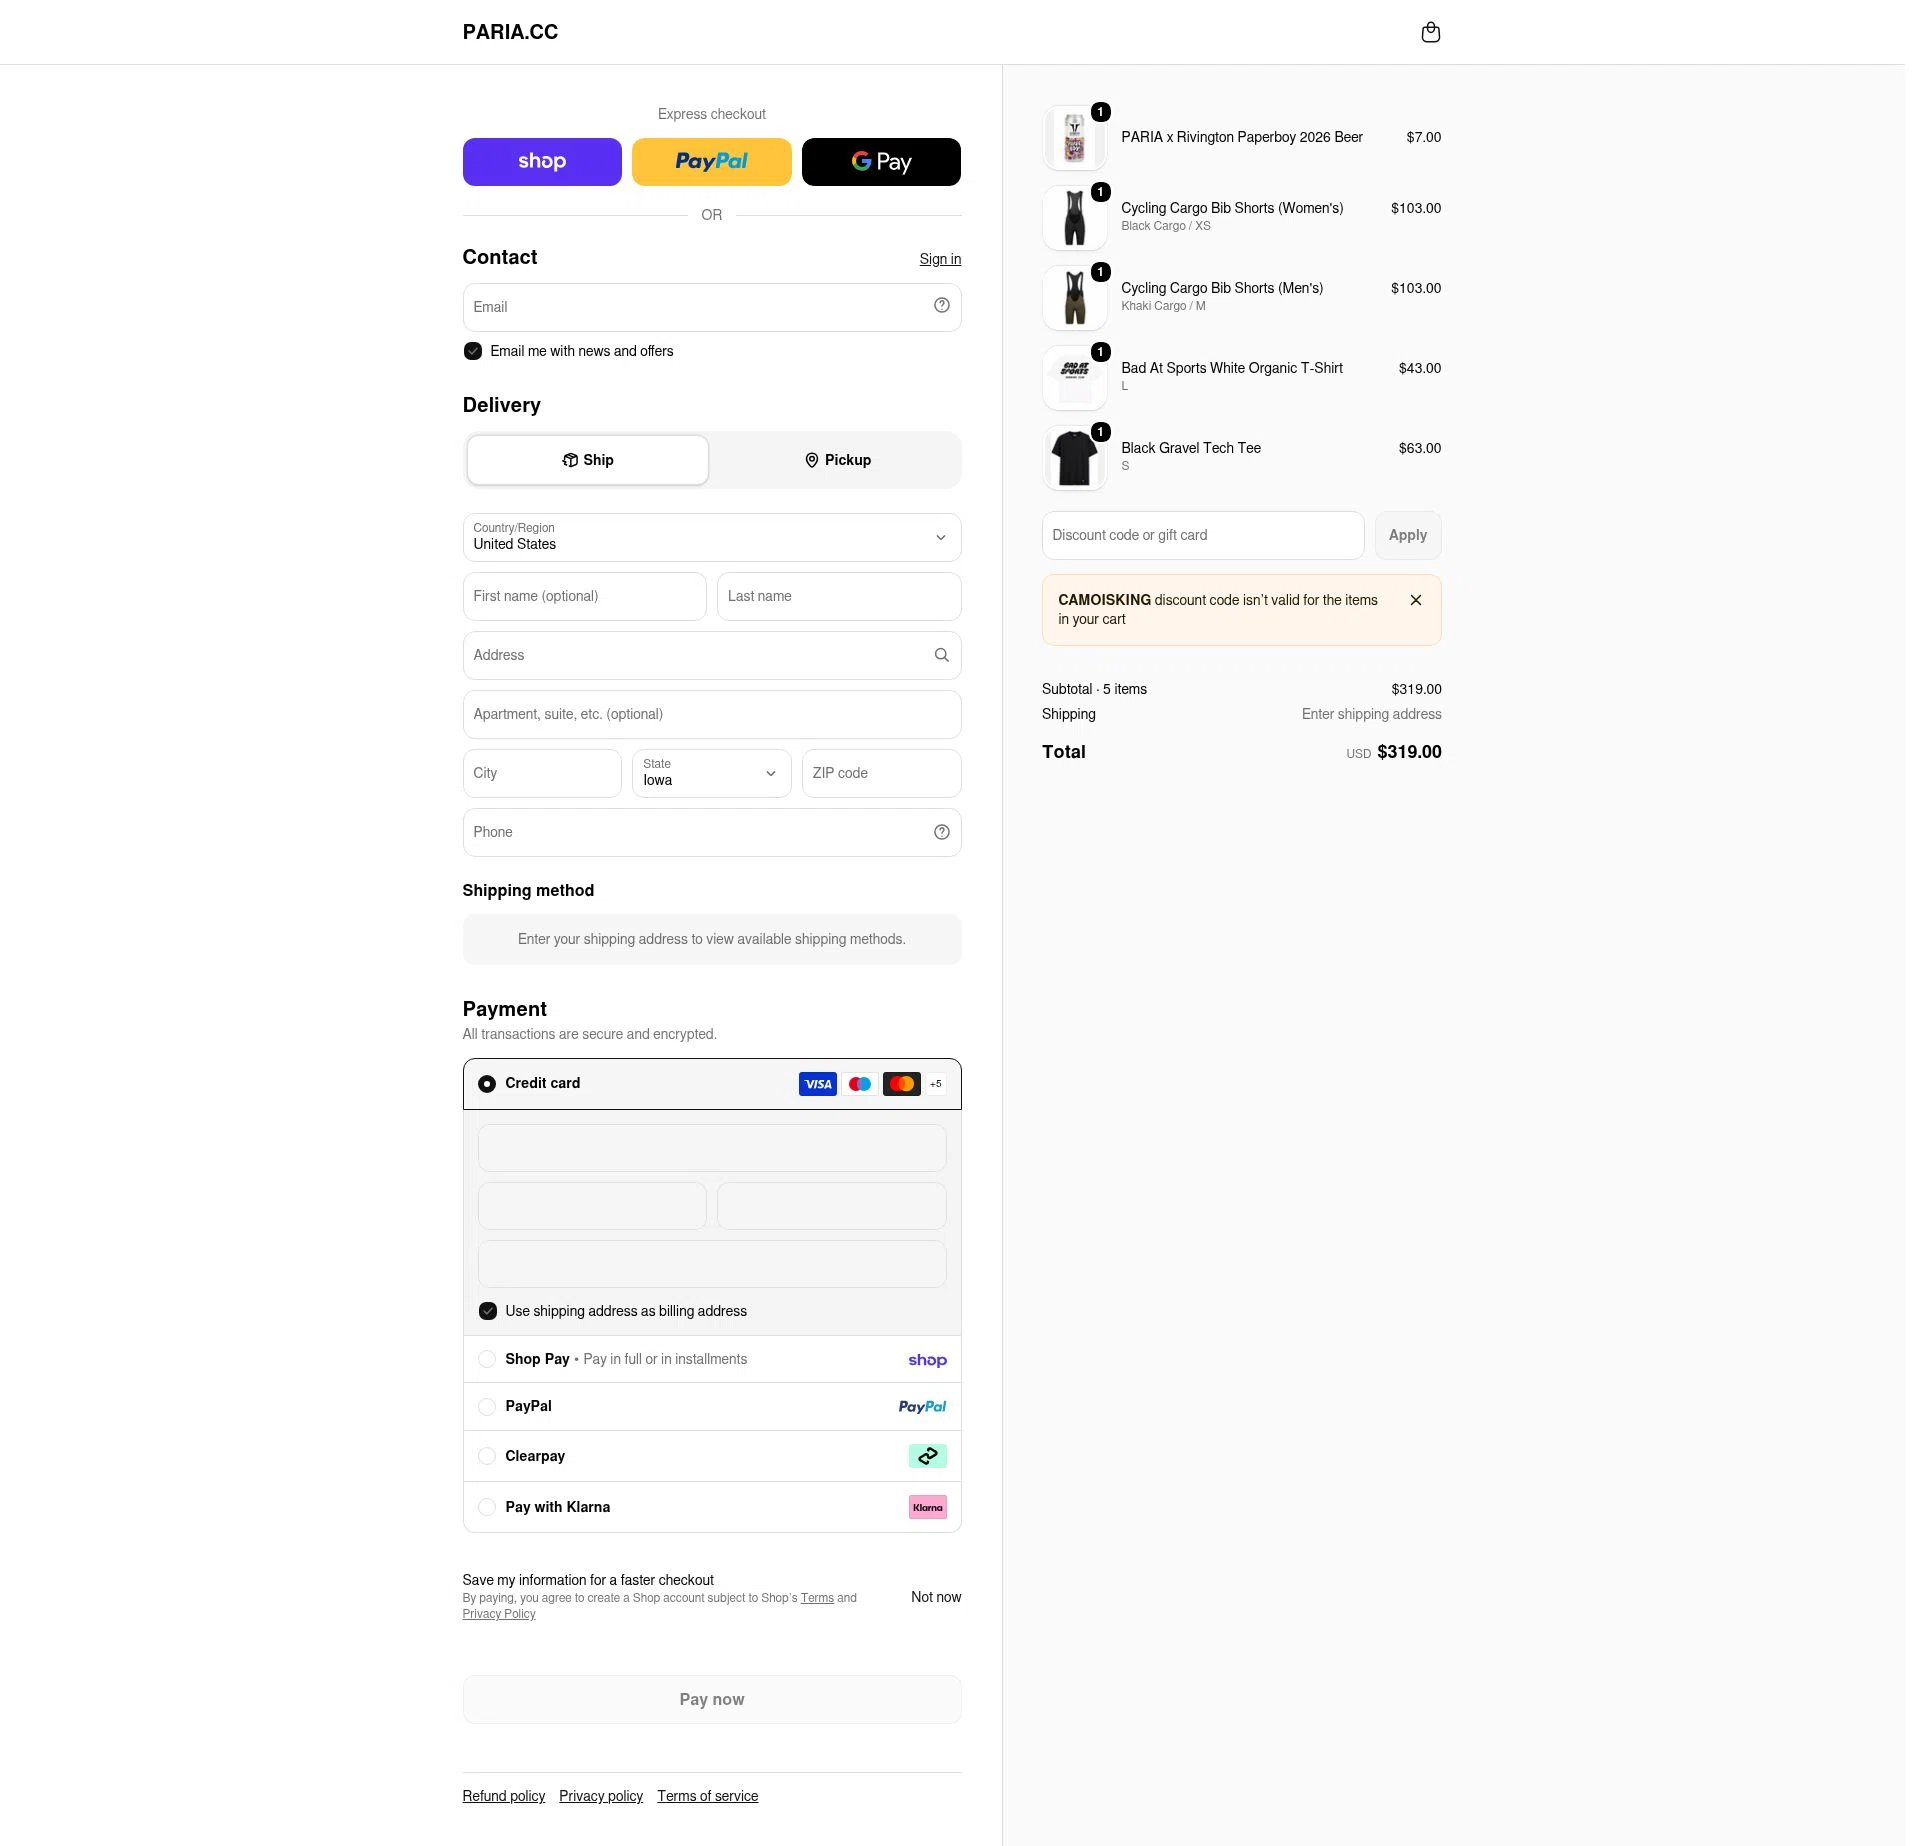Click the Clearpay logo icon
Image resolution: width=1920 pixels, height=1846 pixels.
[927, 1456]
